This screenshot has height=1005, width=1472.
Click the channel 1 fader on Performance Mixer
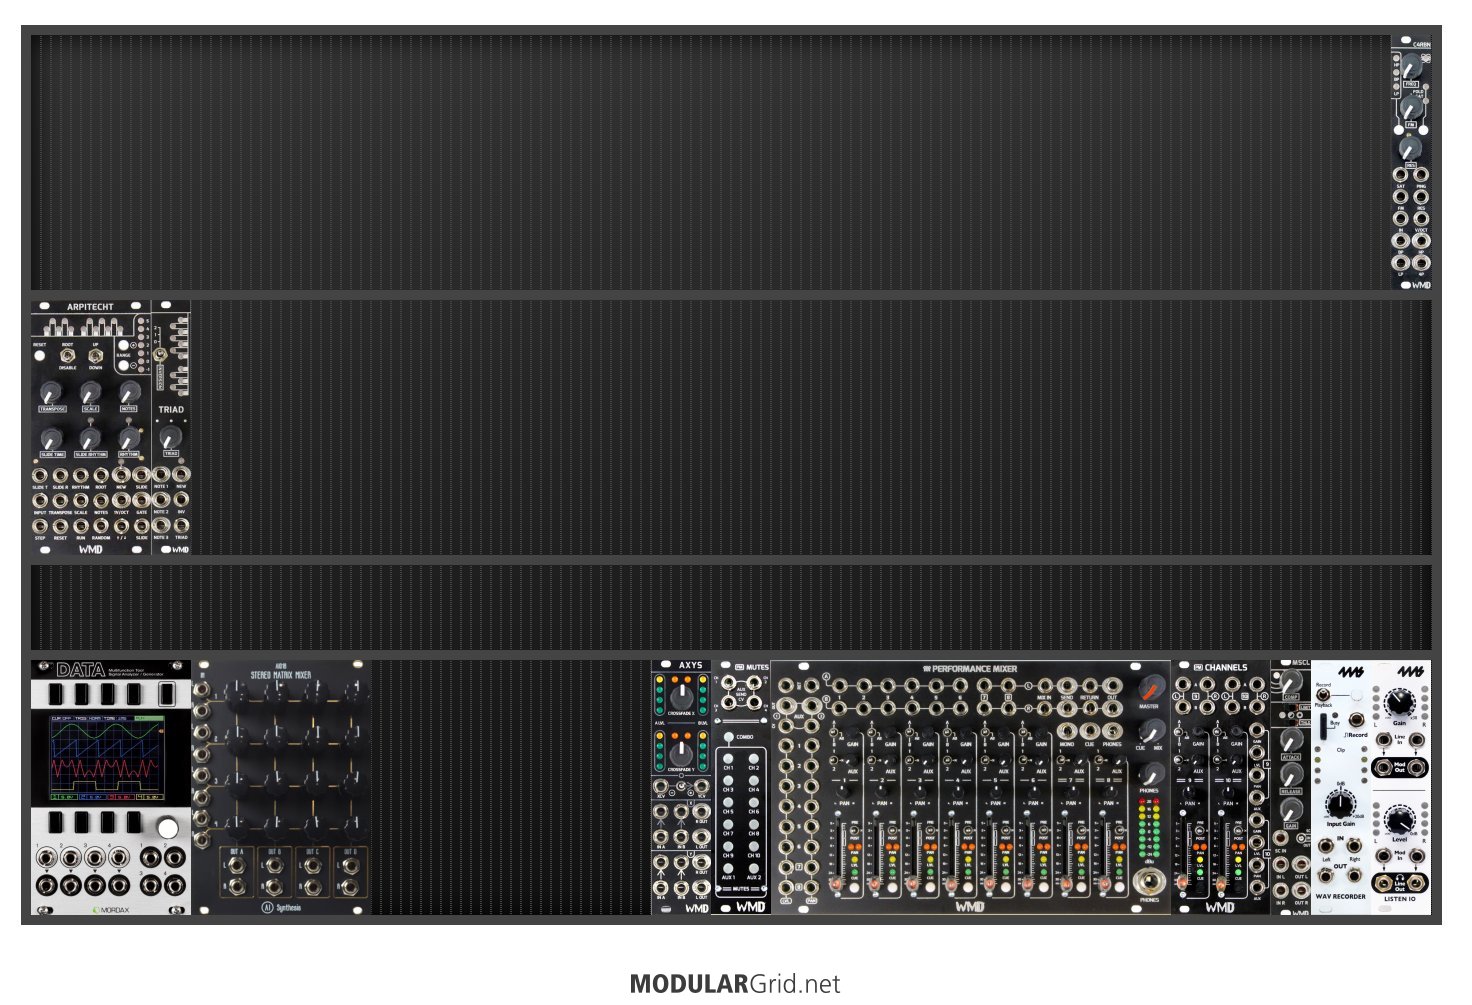[x=839, y=884]
